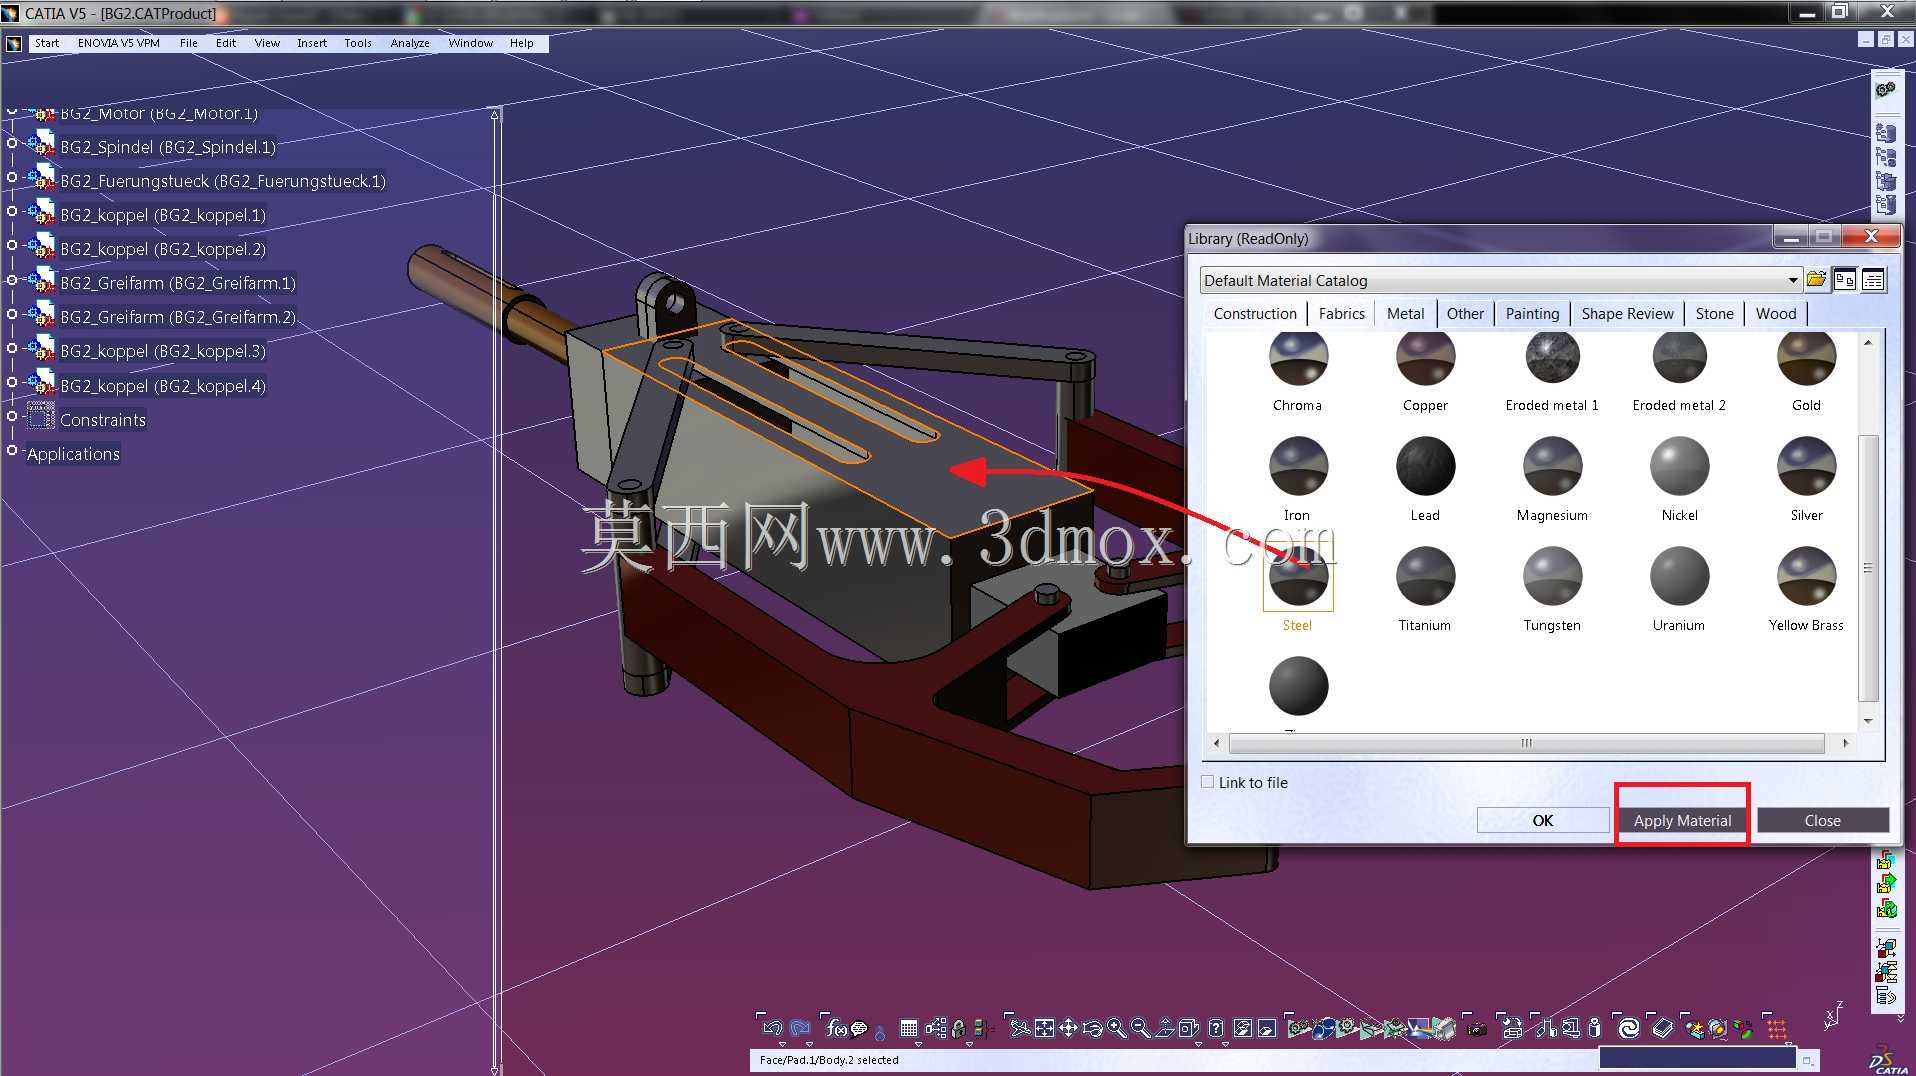Click the Swap visible space icon
The width and height of the screenshot is (1916, 1076).
1267,1028
